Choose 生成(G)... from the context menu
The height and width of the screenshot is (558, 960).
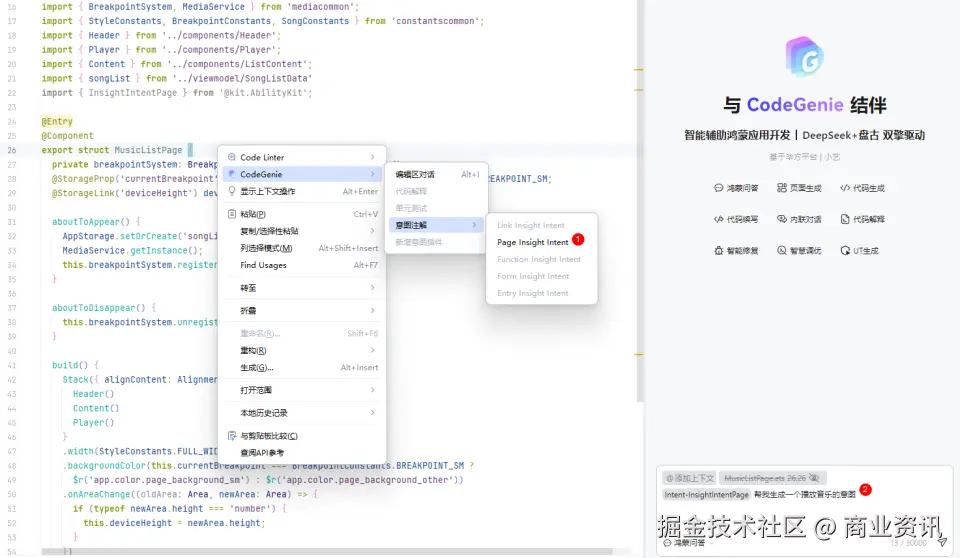point(302,368)
